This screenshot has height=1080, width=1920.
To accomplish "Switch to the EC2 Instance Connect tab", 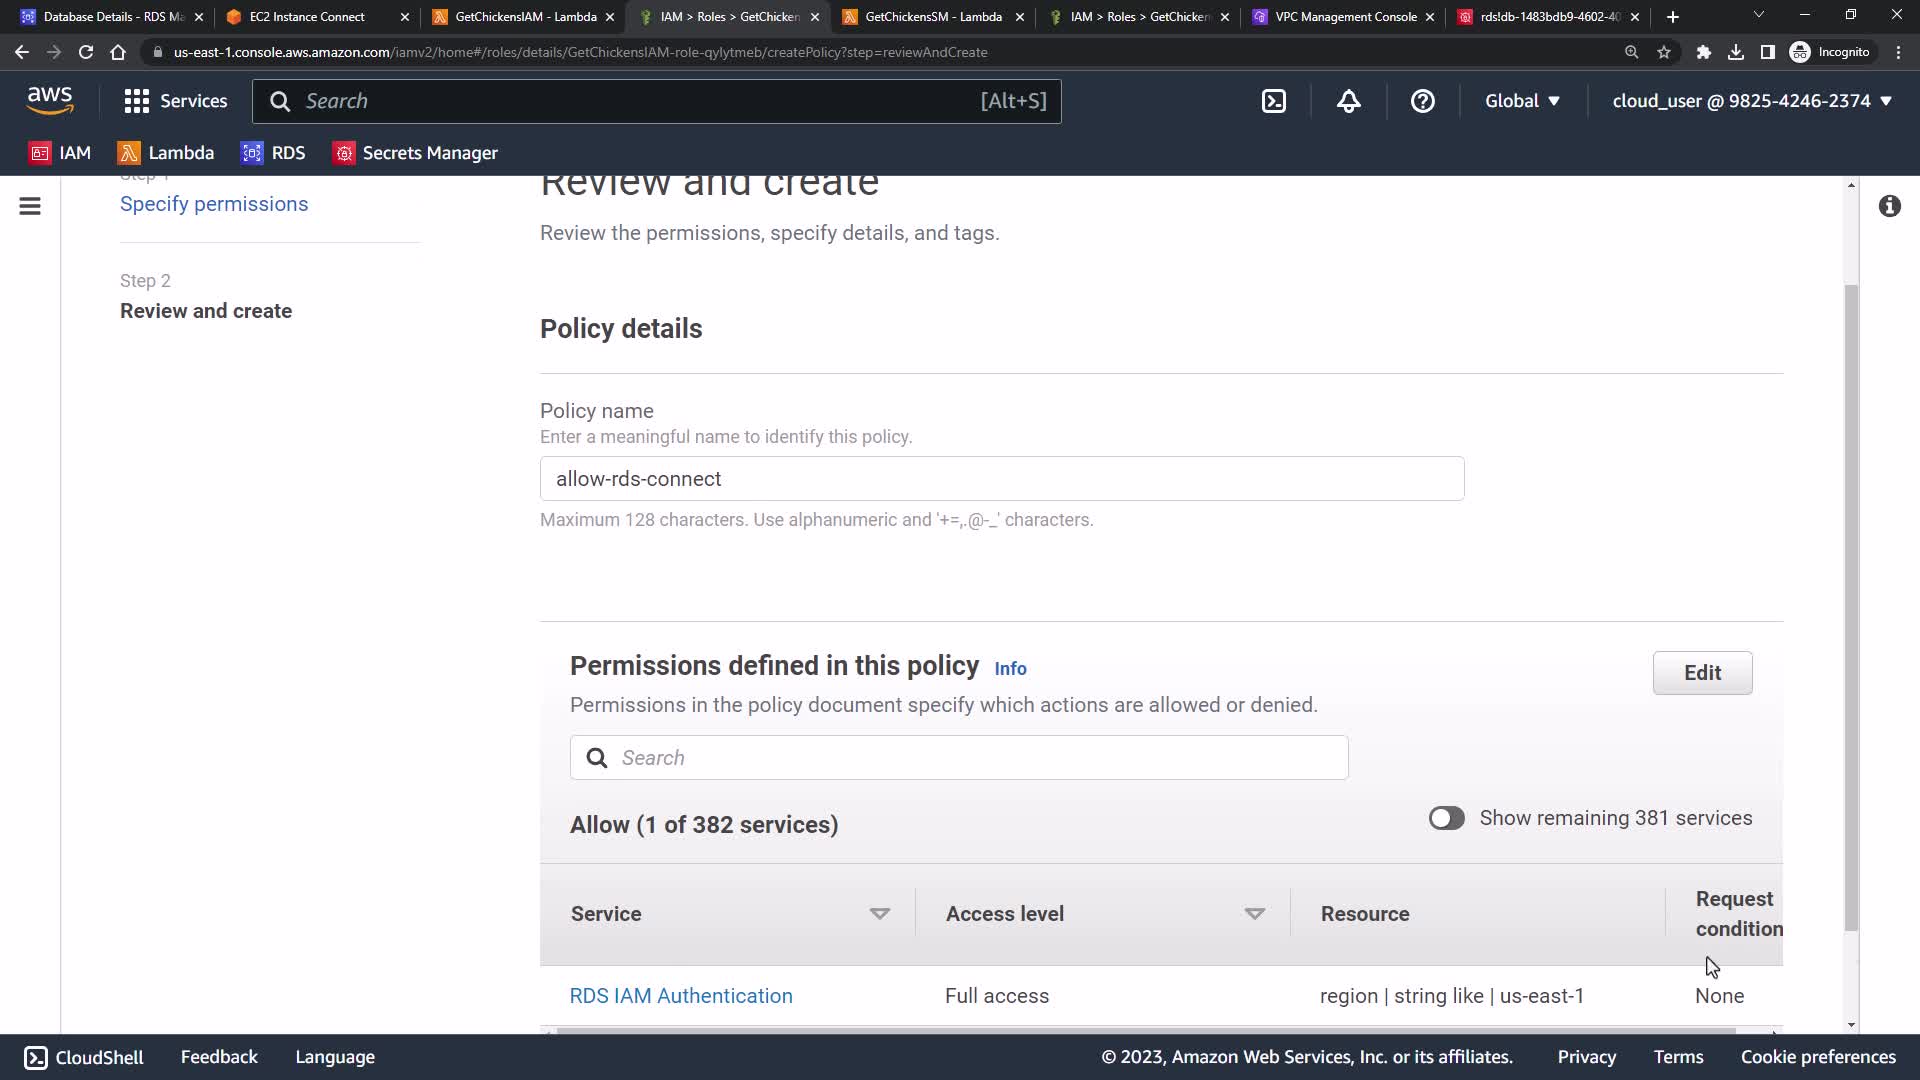I will tap(307, 17).
